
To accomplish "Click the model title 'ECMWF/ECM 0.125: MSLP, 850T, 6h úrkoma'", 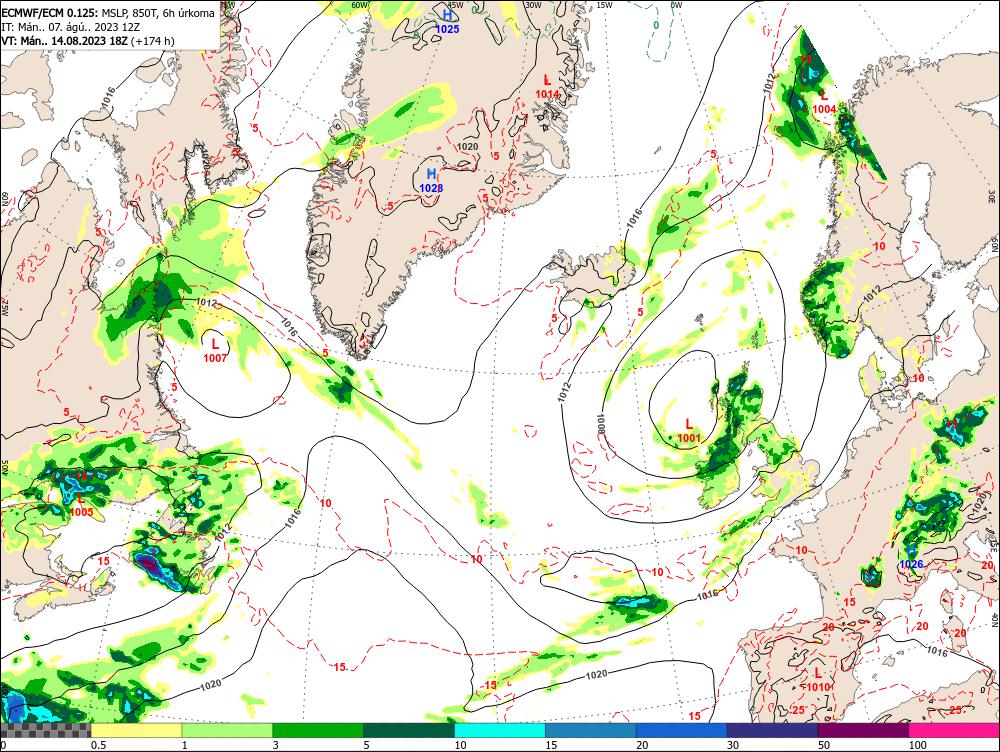I will (108, 13).
